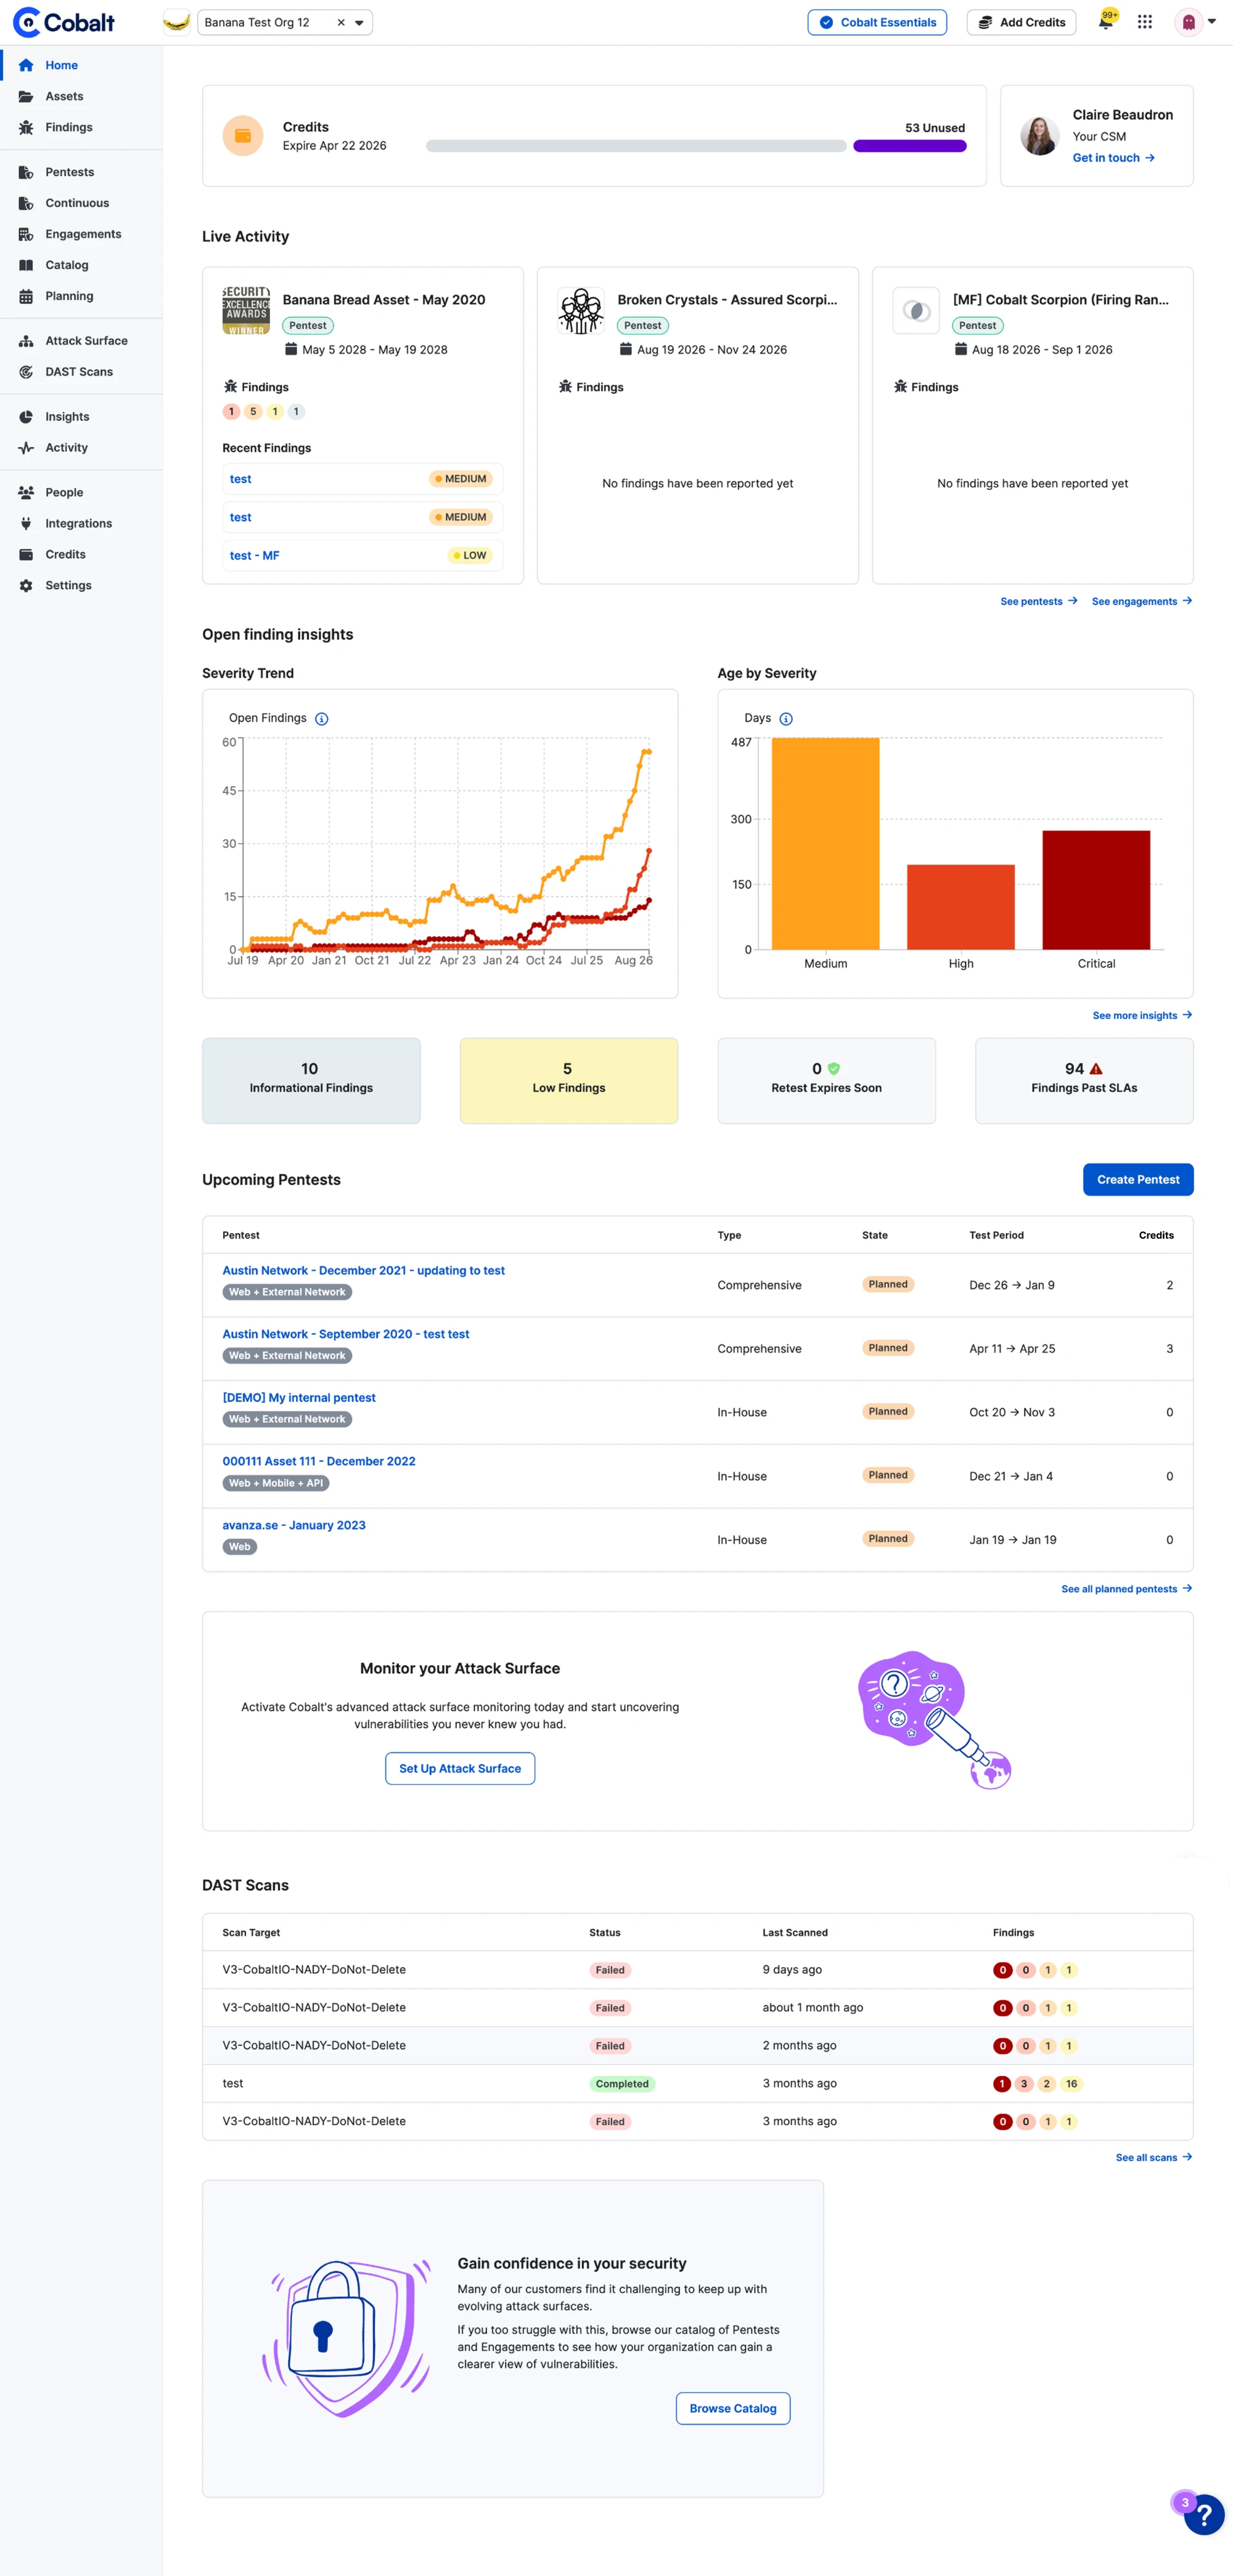
Task: Click the Medium bar in Age by Severity
Action: click(826, 844)
